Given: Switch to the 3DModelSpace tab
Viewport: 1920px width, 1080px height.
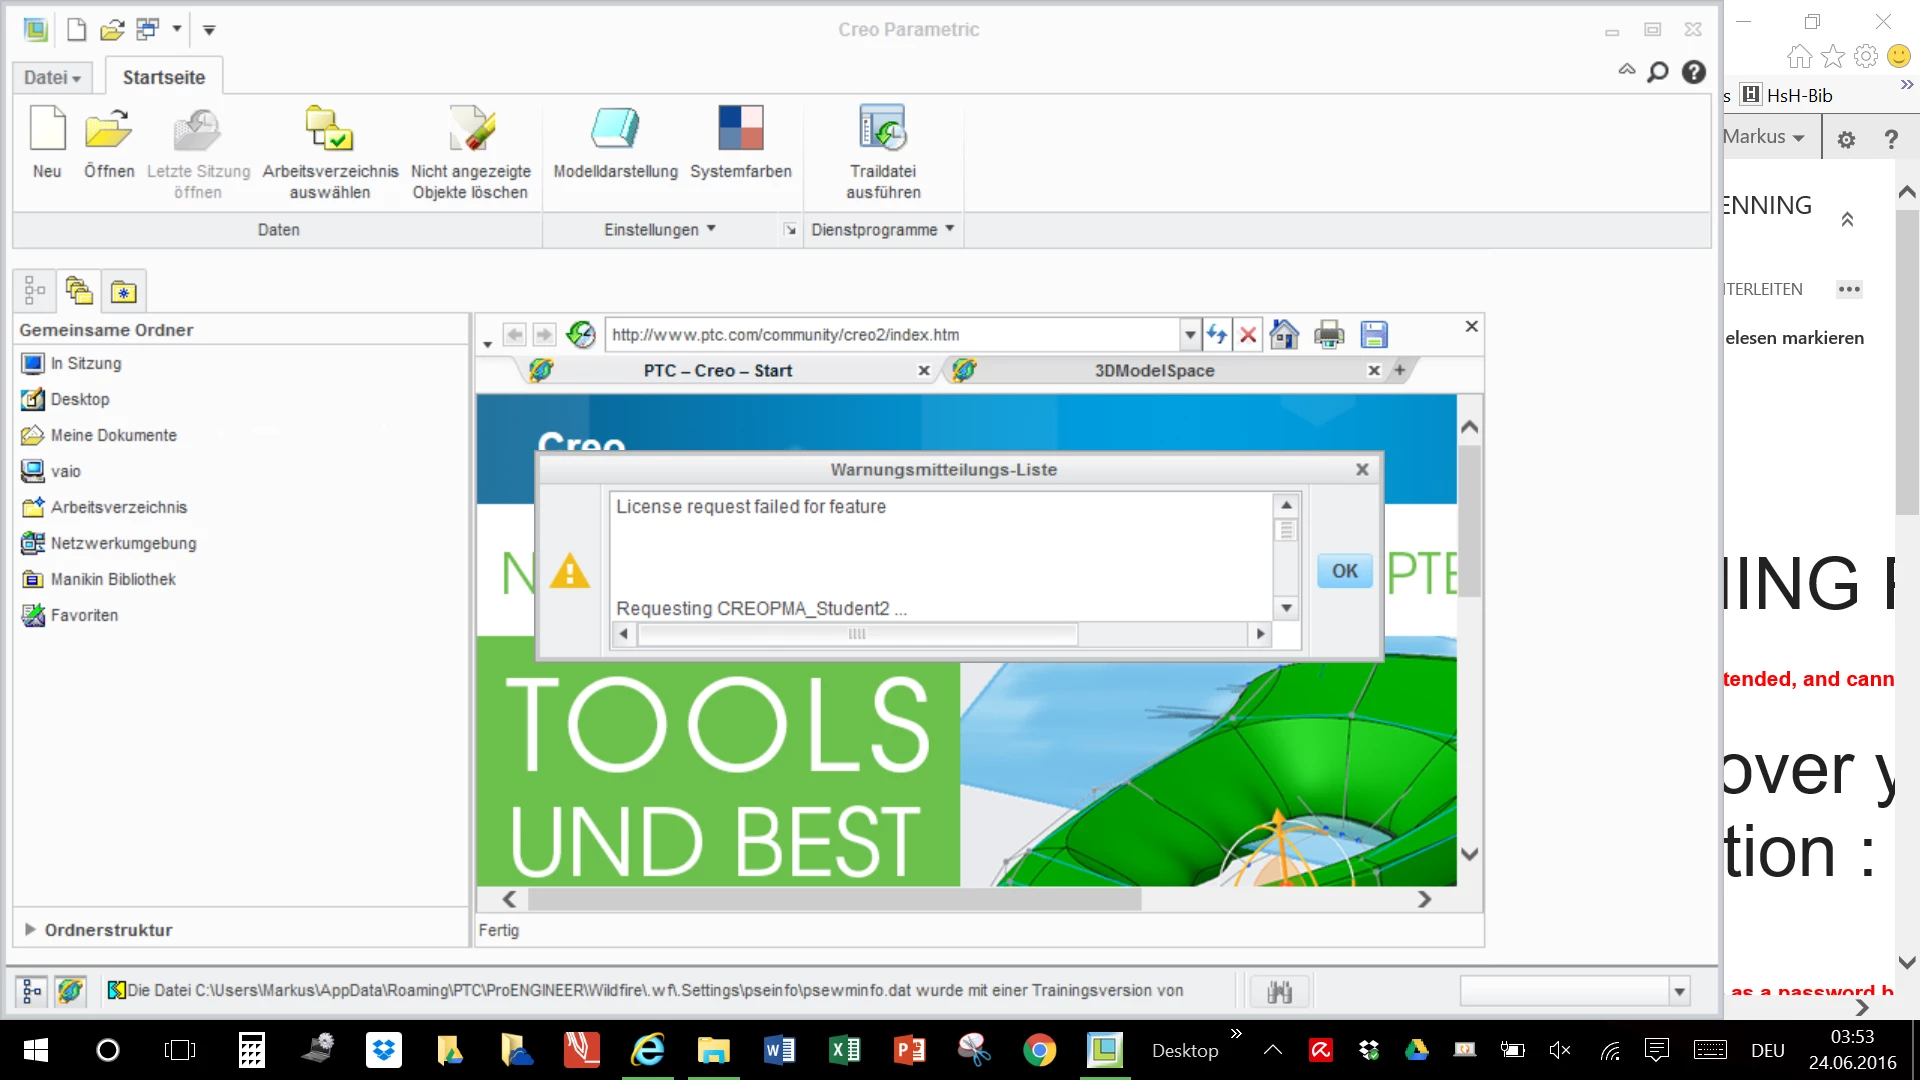Looking at the screenshot, I should (1154, 371).
